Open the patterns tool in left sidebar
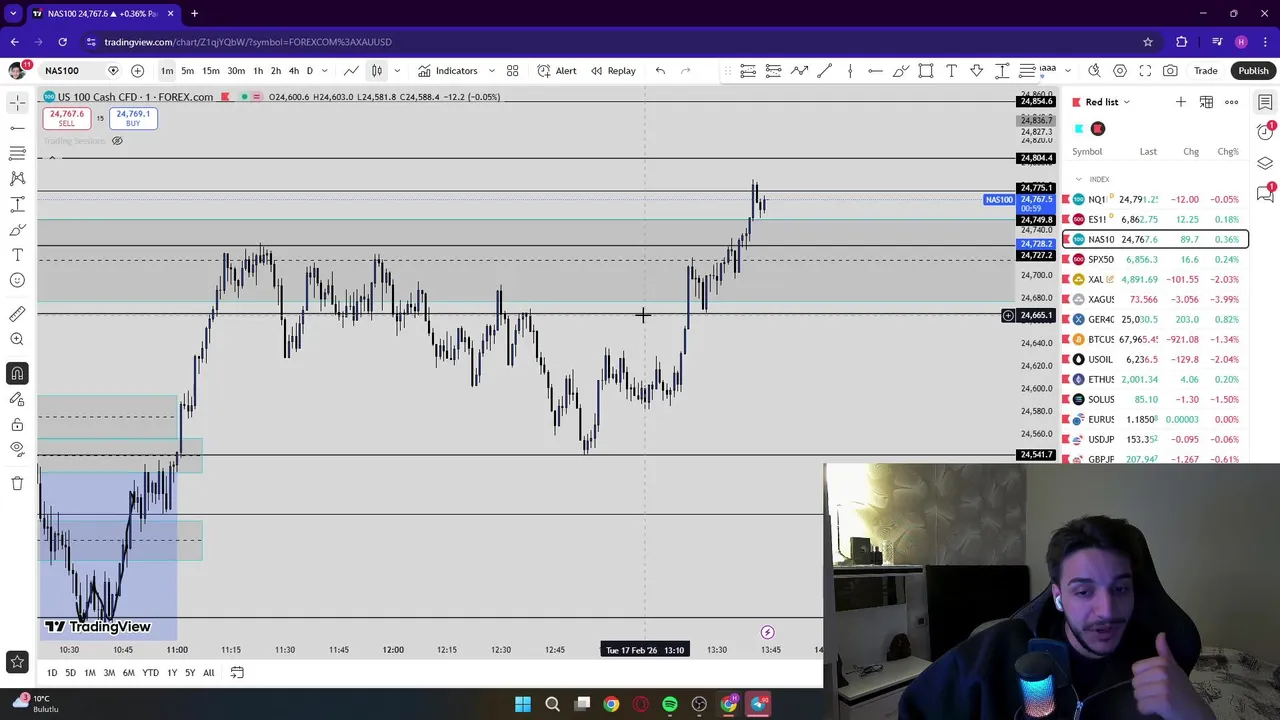This screenshot has height=720, width=1280. coord(17,178)
